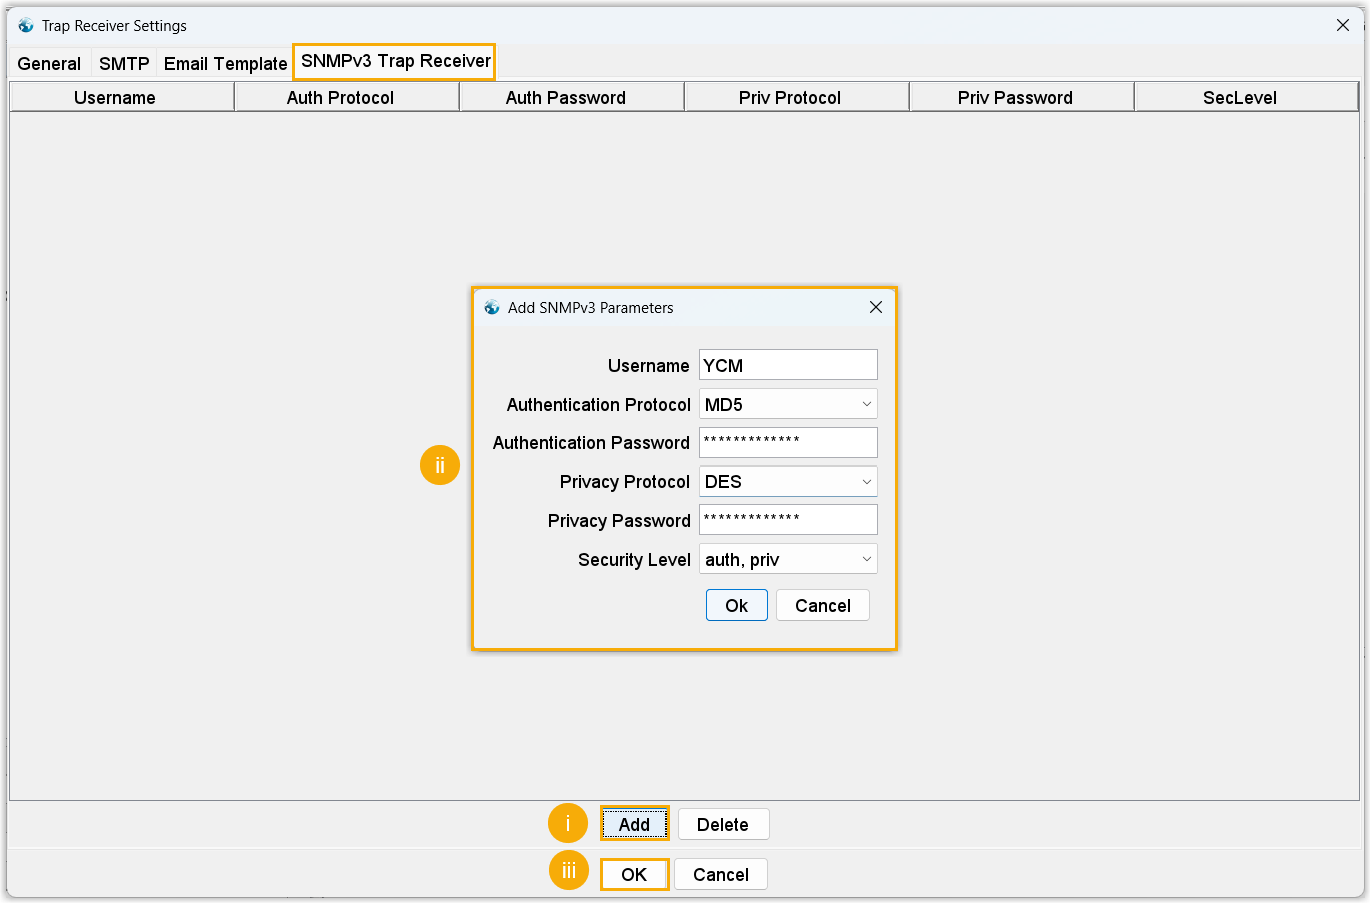Focus the Authentication Password field
Viewport: 1371px width, 904px height.
[x=788, y=443]
